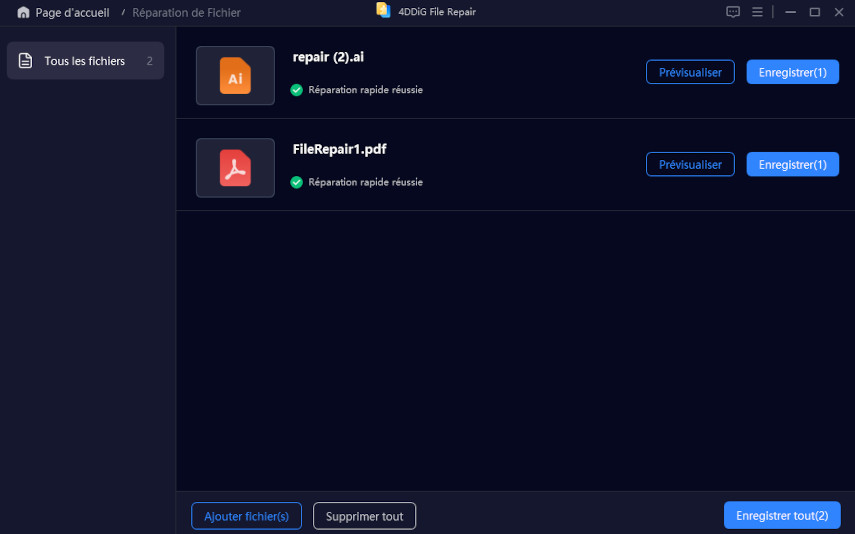This screenshot has height=534, width=855.
Task: Click Ajouter fichier(s) button
Action: click(246, 516)
